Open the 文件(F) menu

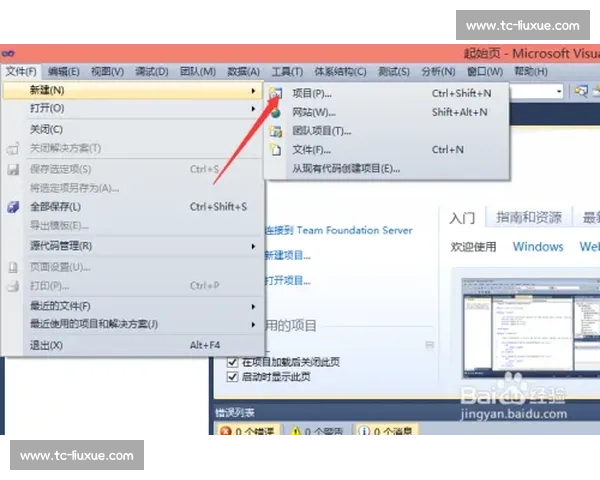21,72
